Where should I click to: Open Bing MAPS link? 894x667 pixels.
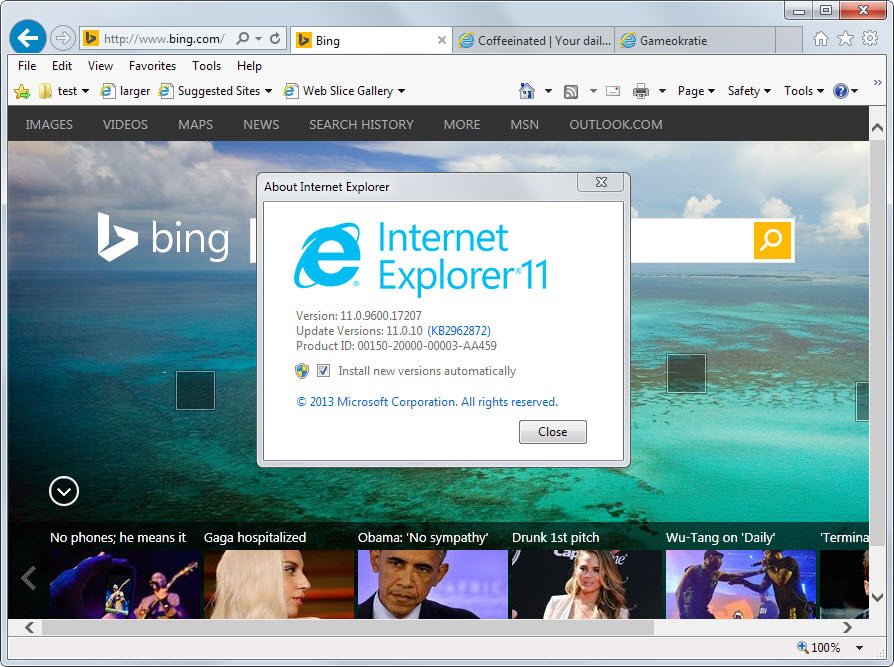[196, 124]
